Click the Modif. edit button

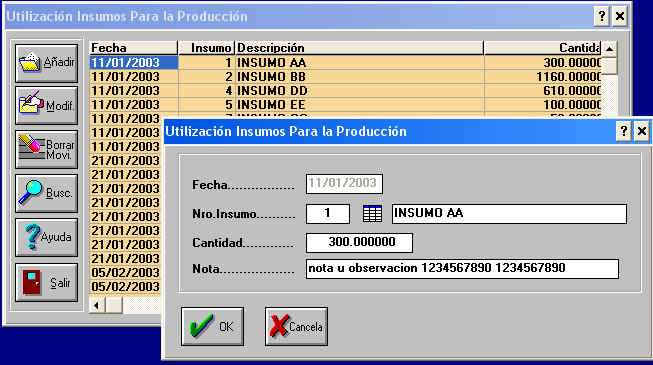point(47,106)
